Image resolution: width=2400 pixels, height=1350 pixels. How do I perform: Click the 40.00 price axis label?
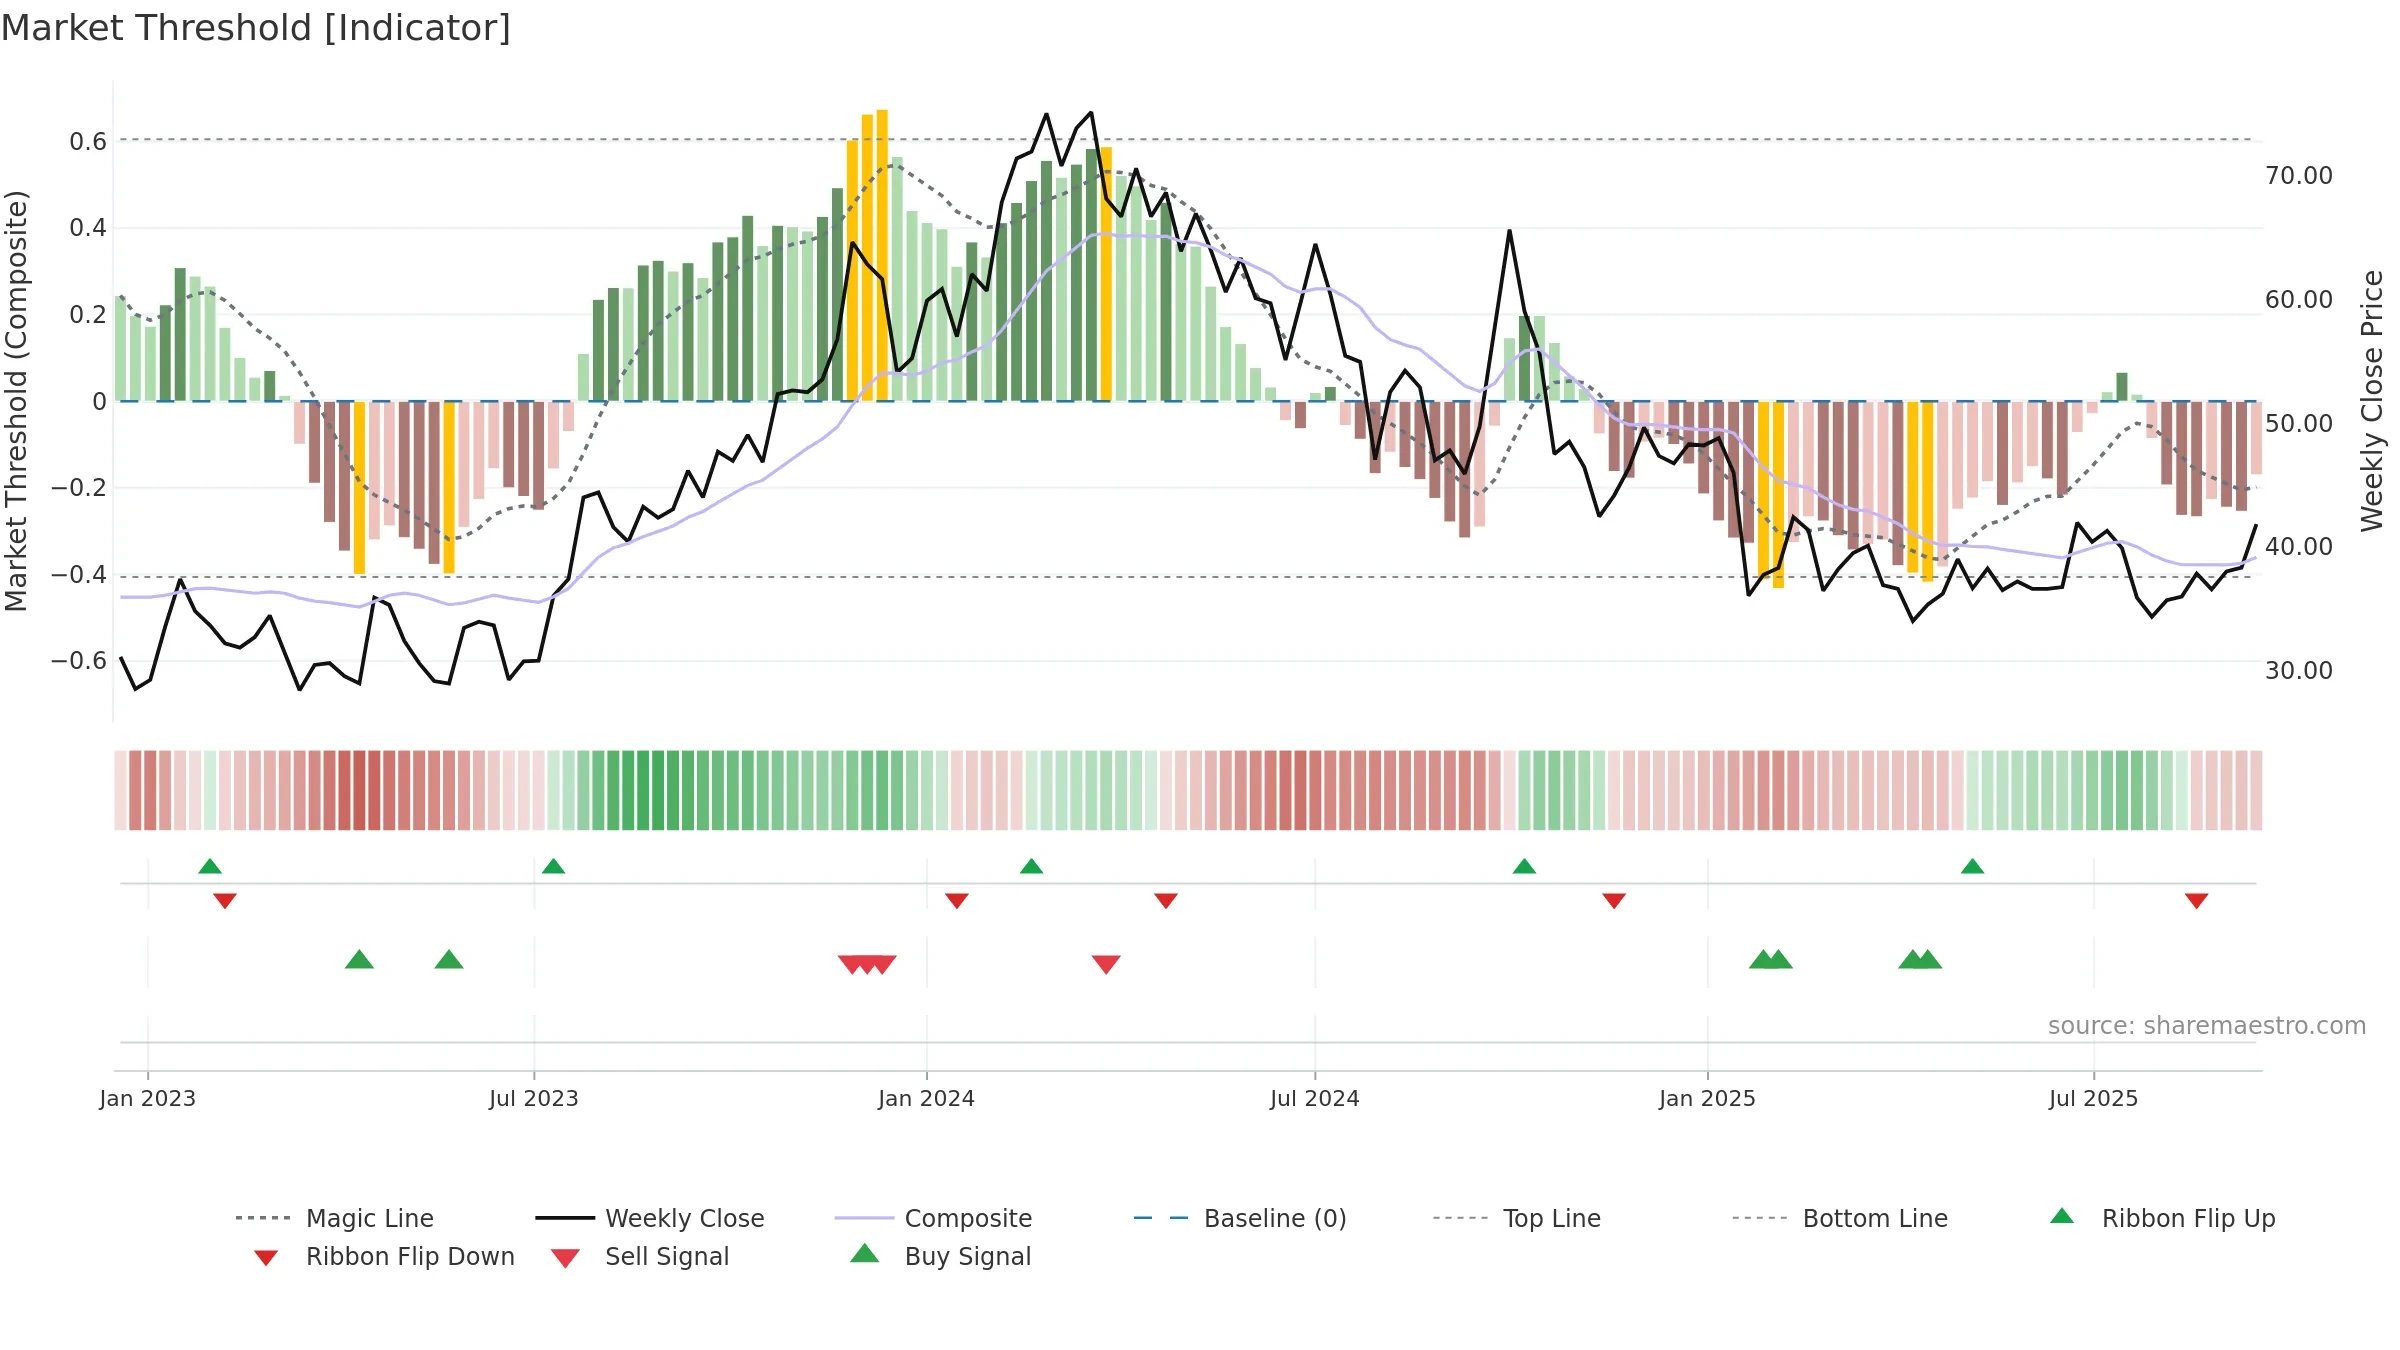tap(2299, 547)
